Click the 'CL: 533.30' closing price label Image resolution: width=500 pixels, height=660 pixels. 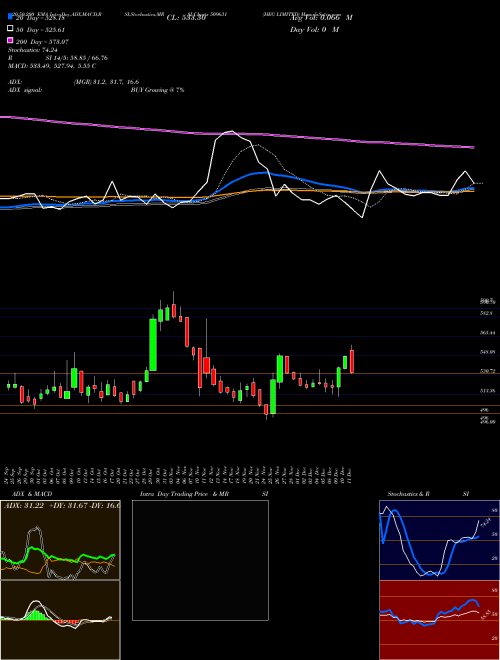tap(186, 18)
